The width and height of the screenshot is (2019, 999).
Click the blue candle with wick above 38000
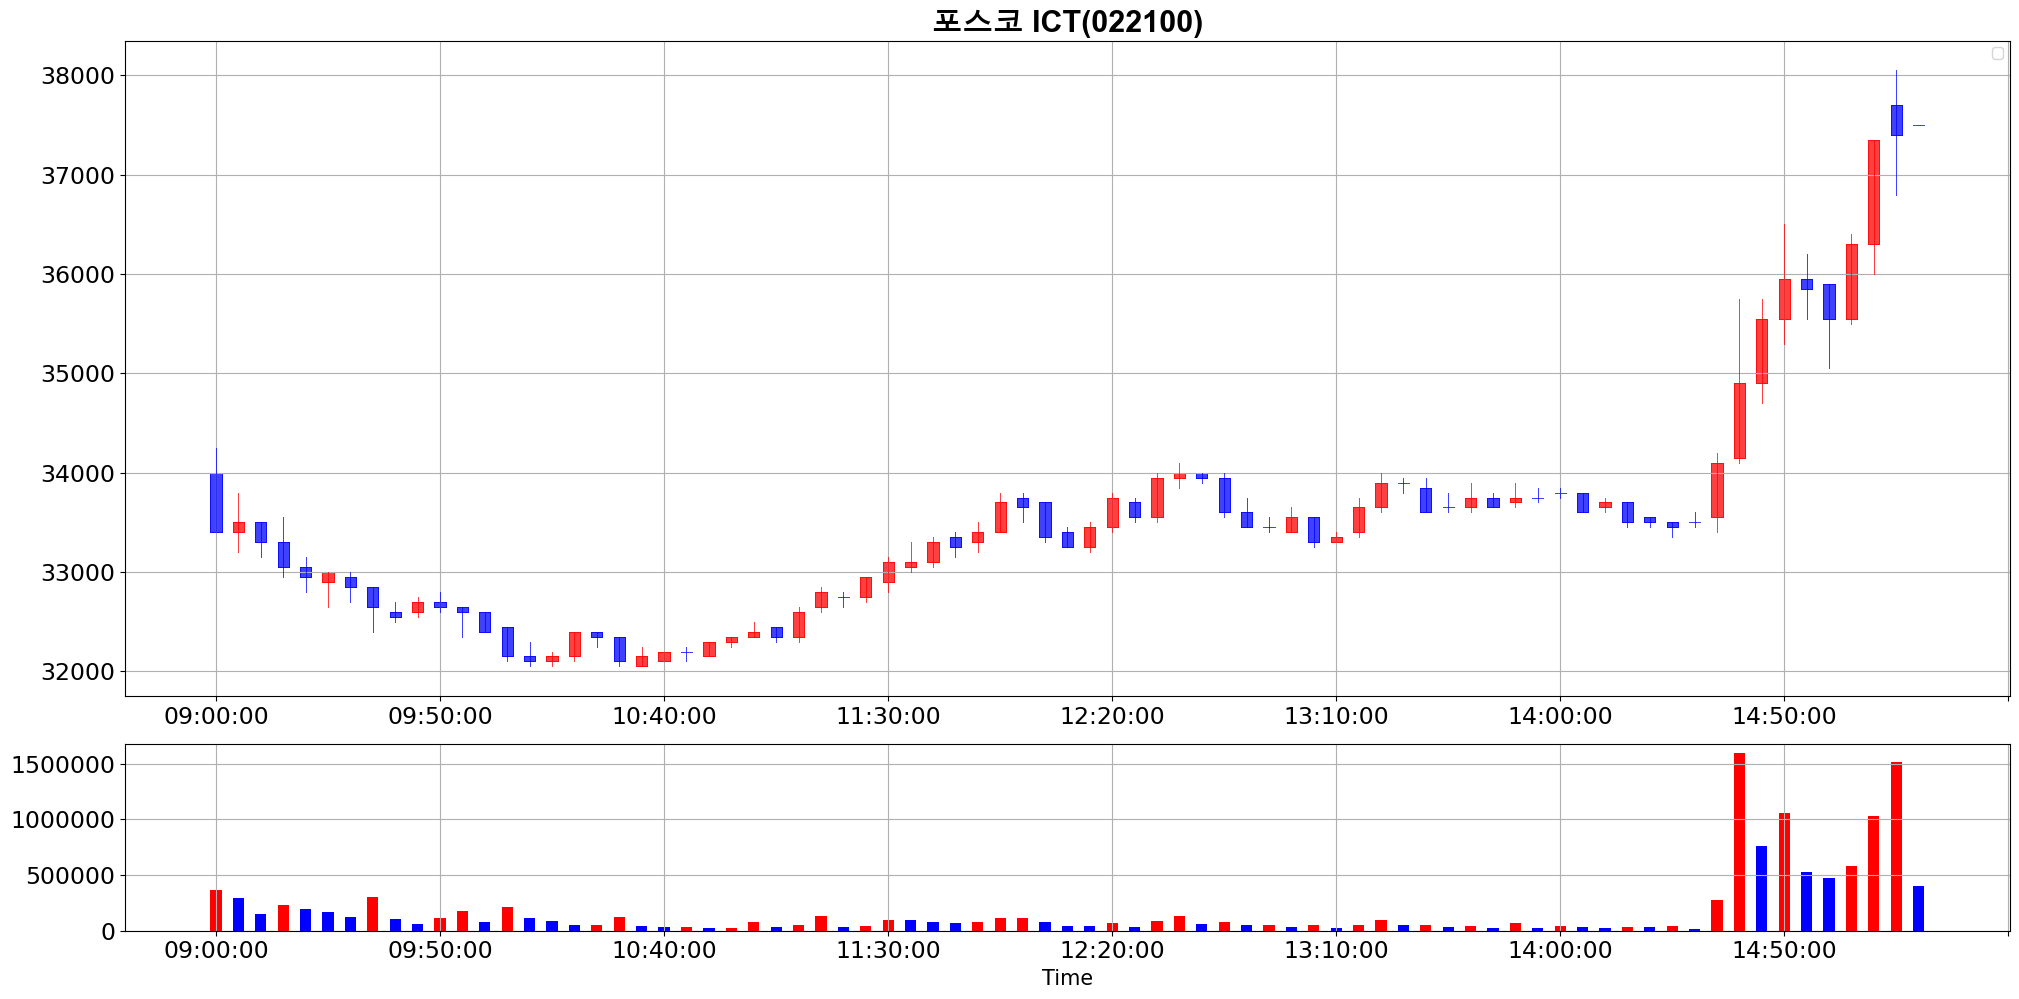coord(1896,120)
